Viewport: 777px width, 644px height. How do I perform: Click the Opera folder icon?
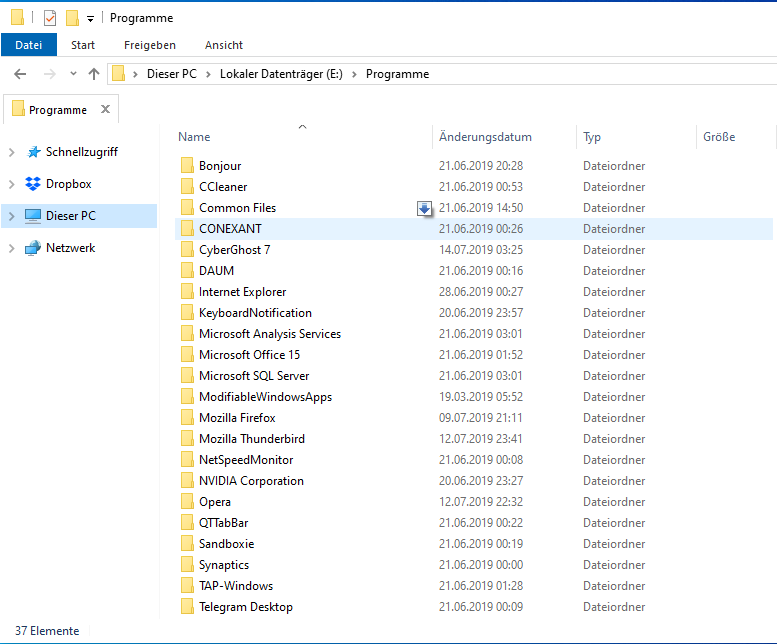coord(187,502)
